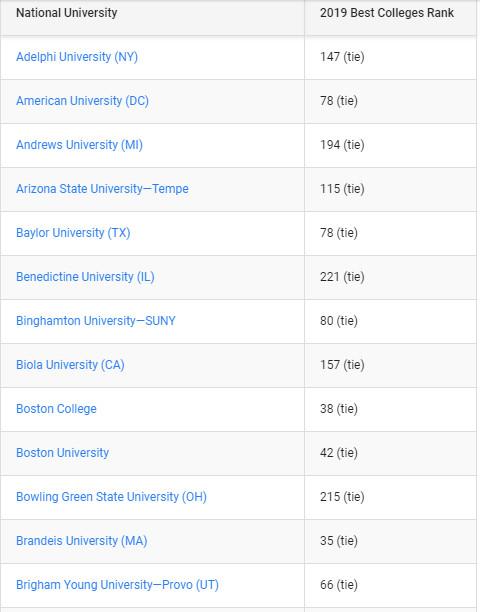Open the American University (DC) link

point(82,101)
